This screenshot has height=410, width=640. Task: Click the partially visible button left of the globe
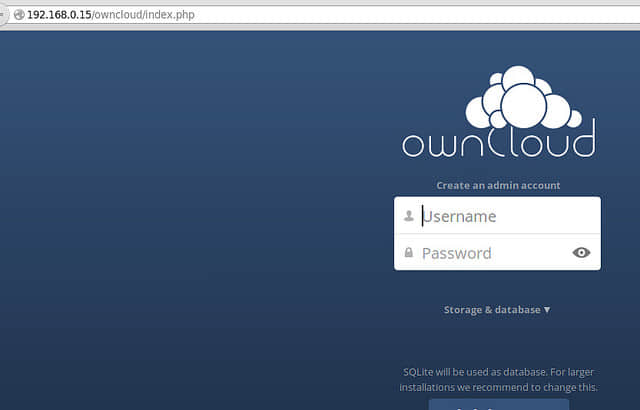coord(3,15)
